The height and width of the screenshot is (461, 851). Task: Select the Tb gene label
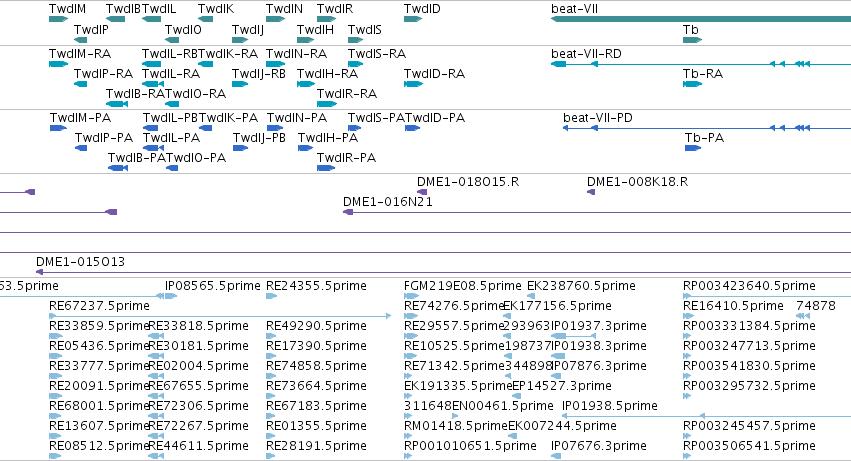click(690, 30)
